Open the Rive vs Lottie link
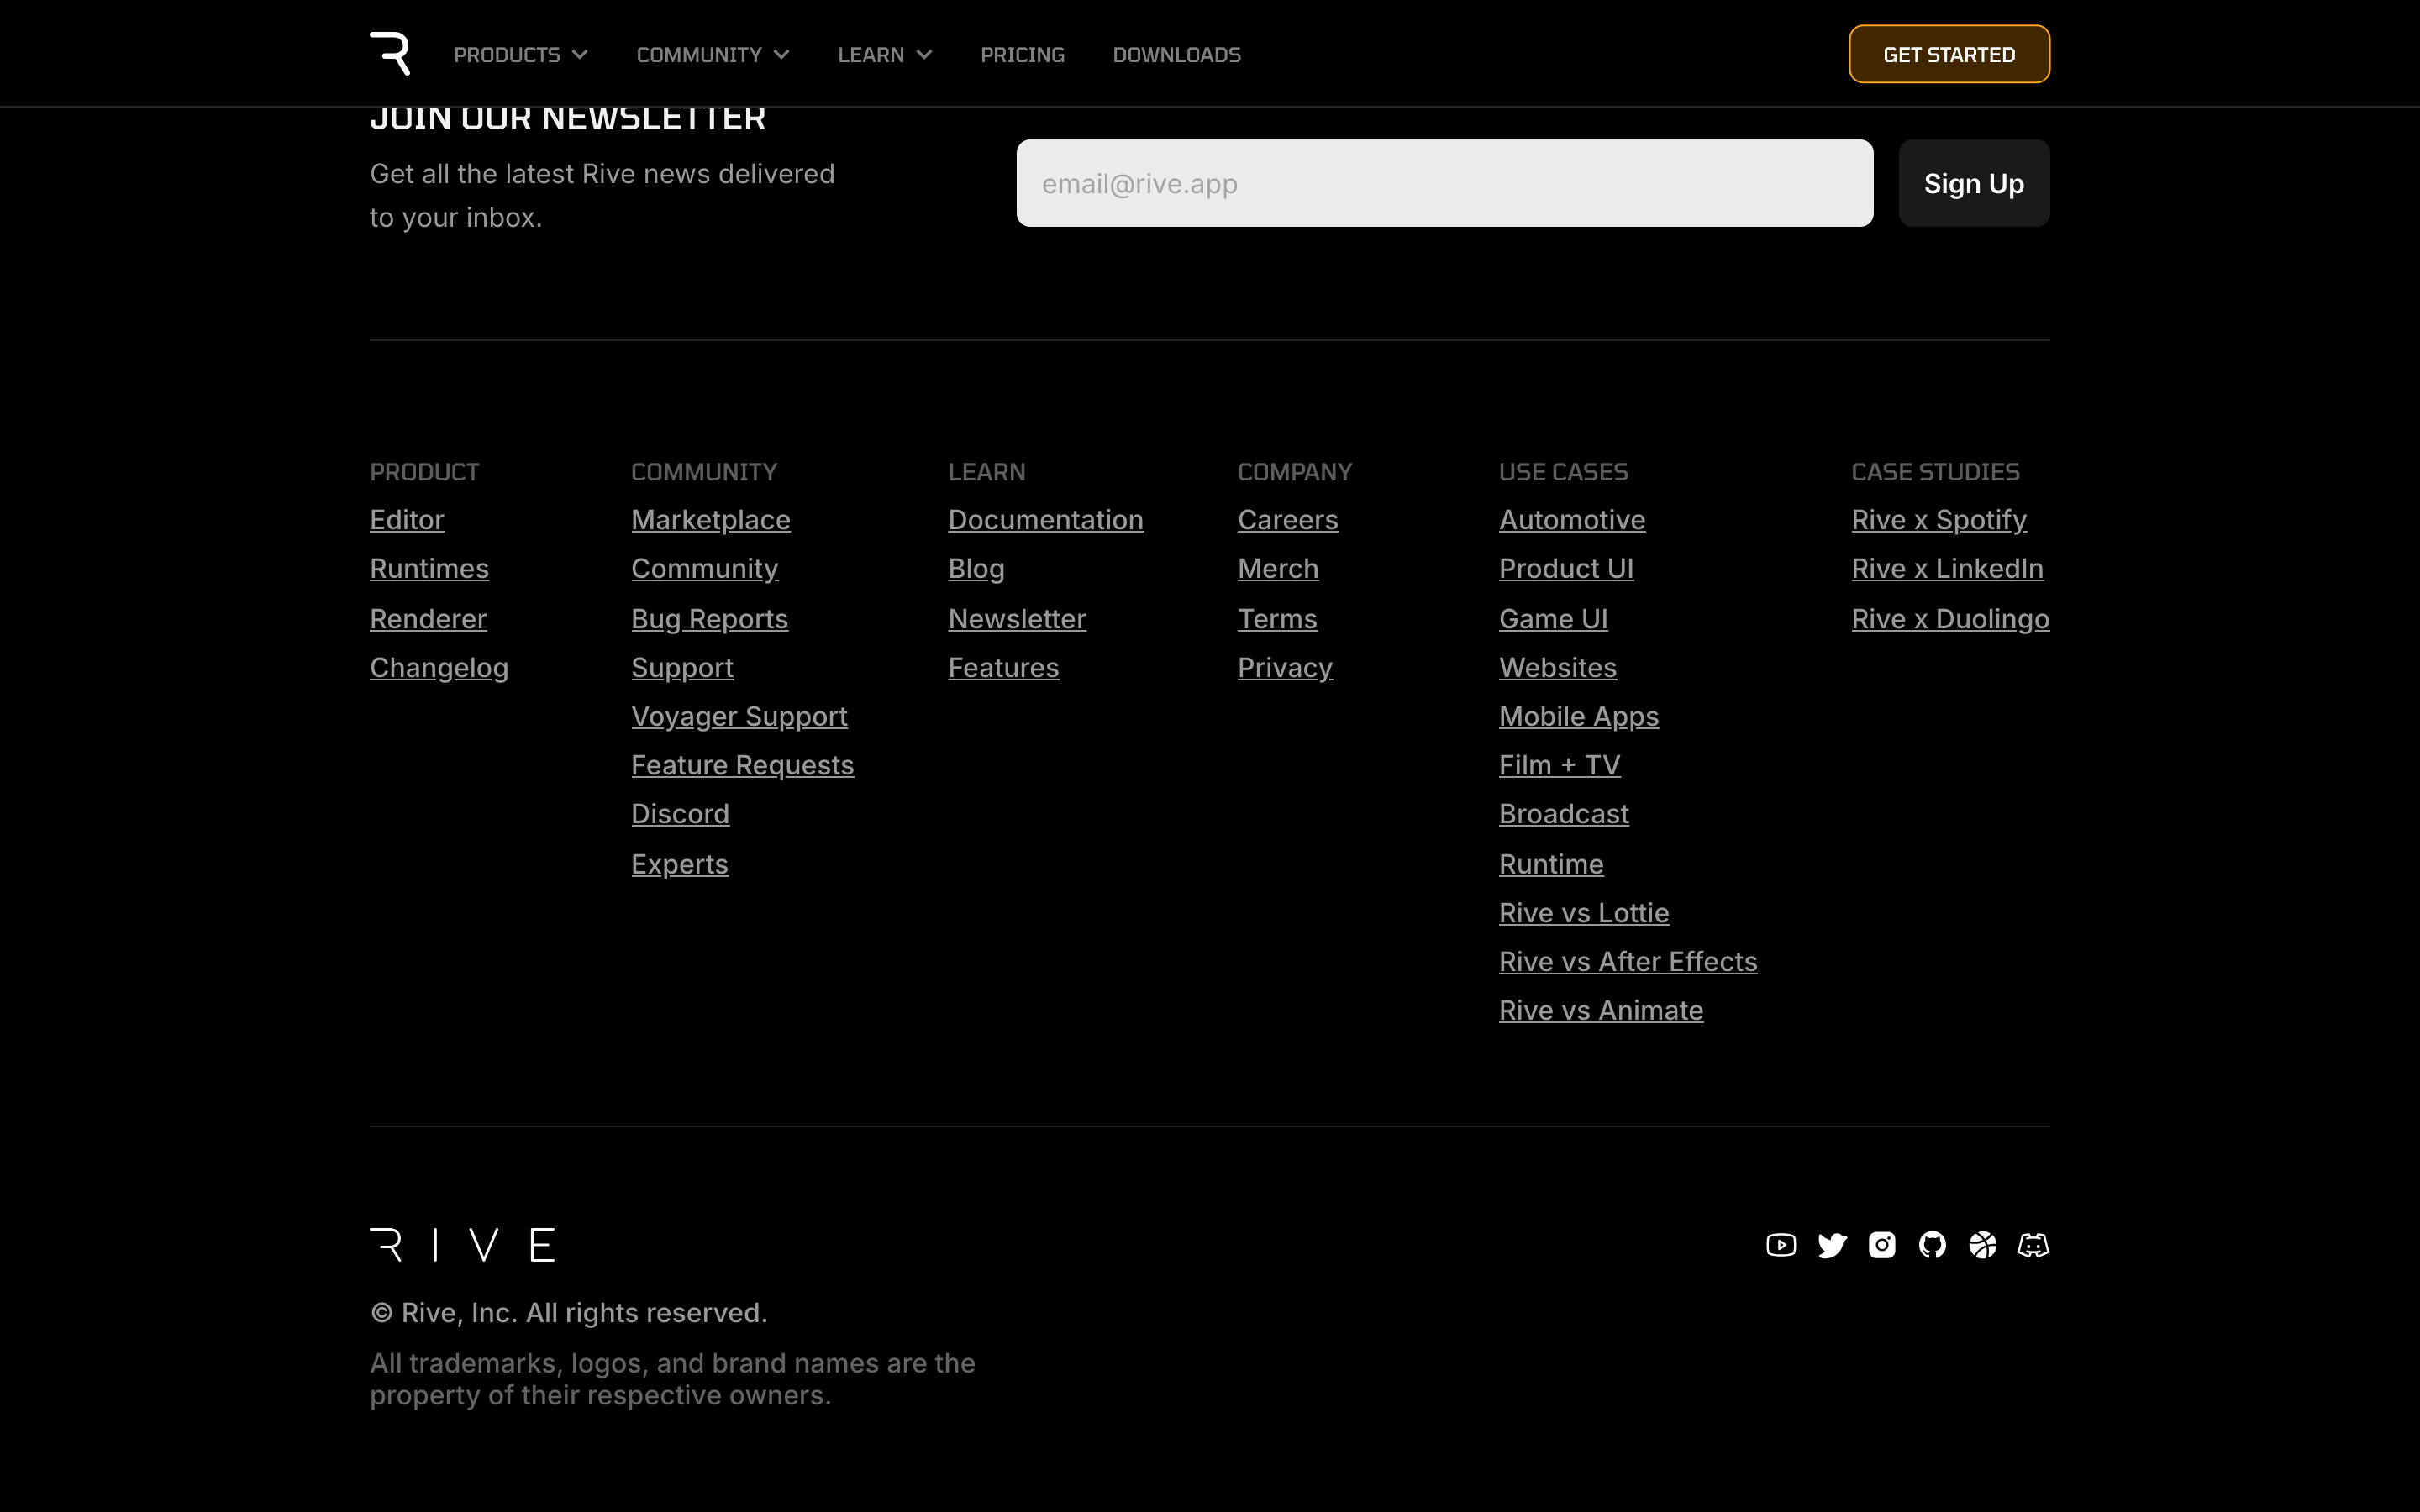The image size is (2420, 1512). point(1584,913)
